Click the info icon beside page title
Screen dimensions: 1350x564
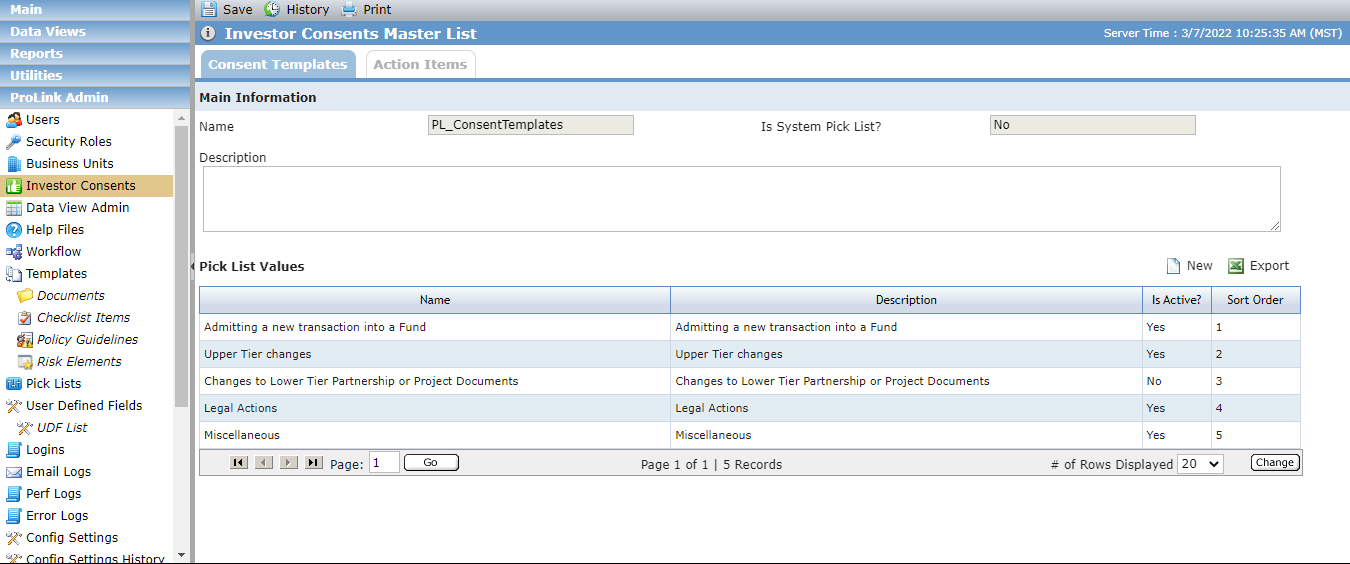coord(209,33)
